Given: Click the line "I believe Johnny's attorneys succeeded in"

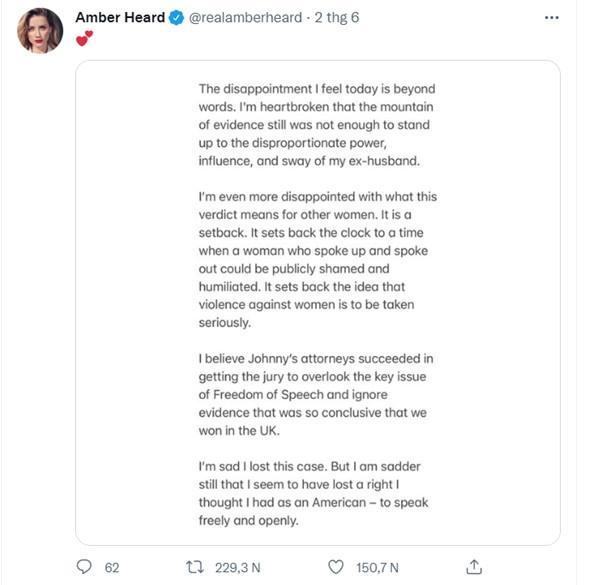Looking at the screenshot, I should [316, 358].
